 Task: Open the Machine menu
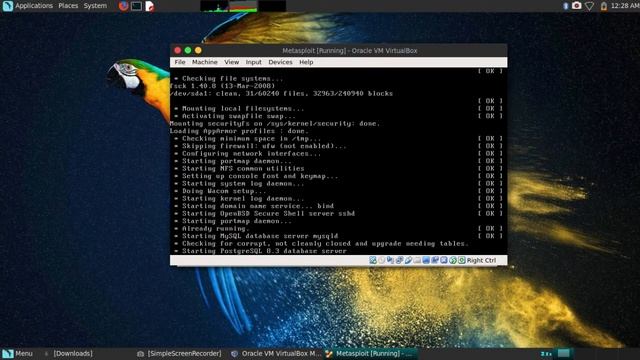pos(204,62)
